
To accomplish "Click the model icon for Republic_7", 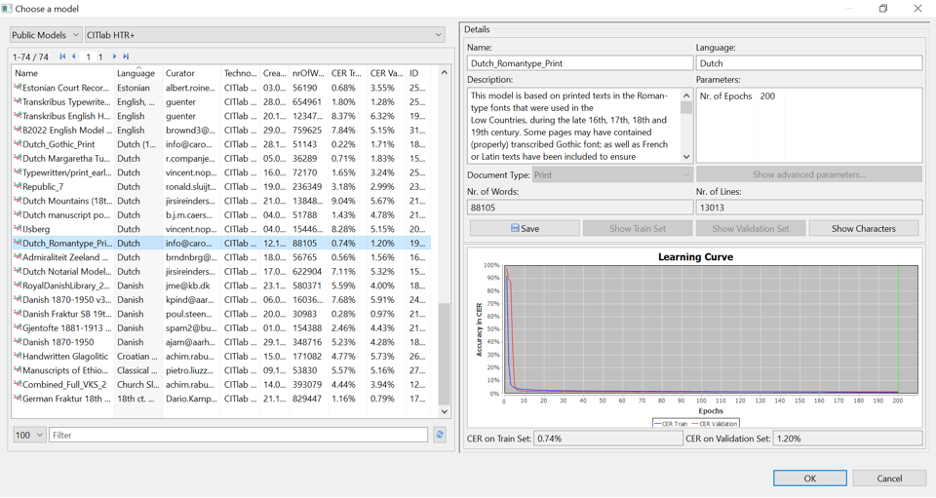I will (x=17, y=186).
